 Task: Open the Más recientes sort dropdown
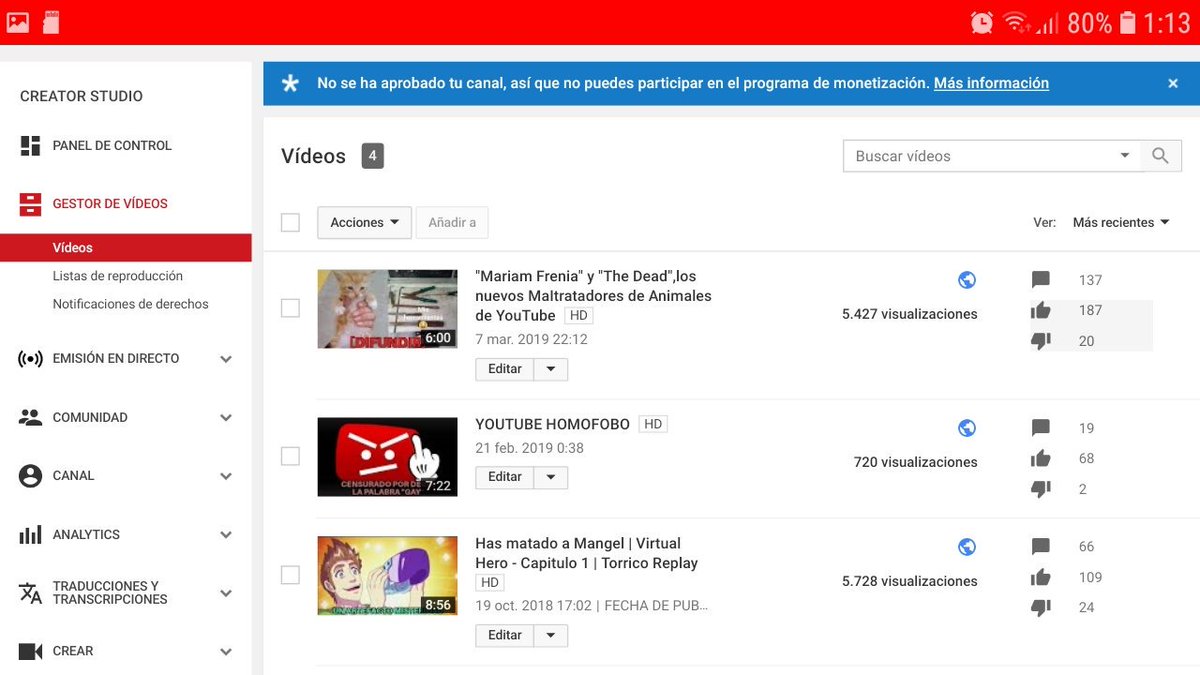(x=1121, y=223)
